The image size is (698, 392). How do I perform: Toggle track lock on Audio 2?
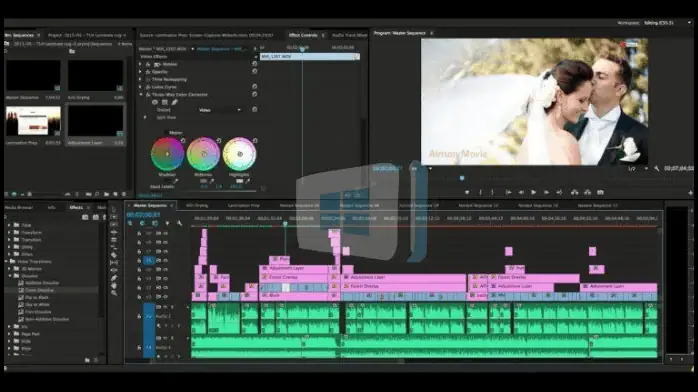[x=139, y=316]
